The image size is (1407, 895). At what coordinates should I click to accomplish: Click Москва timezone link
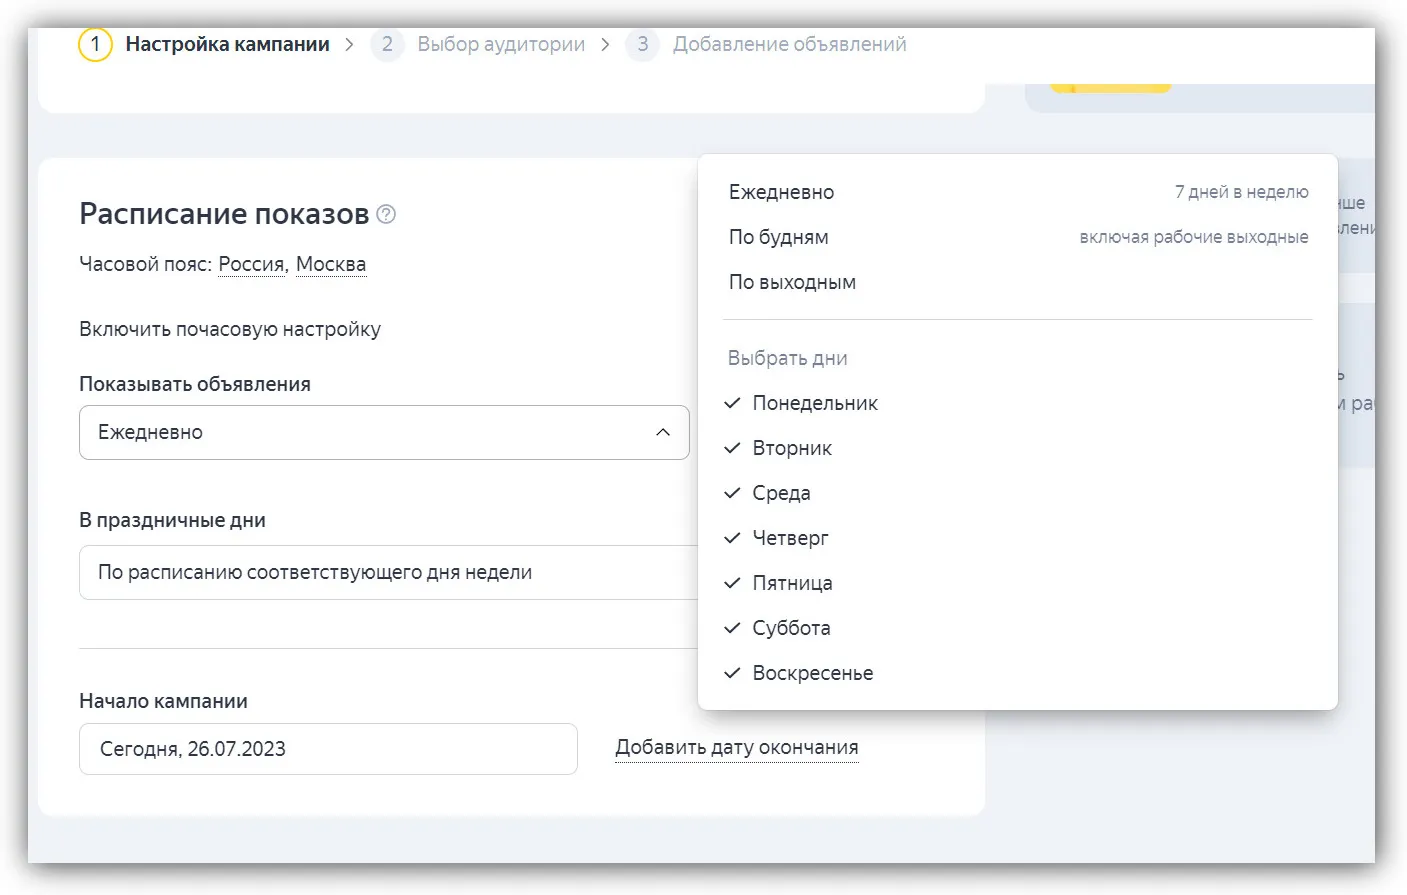tap(331, 264)
